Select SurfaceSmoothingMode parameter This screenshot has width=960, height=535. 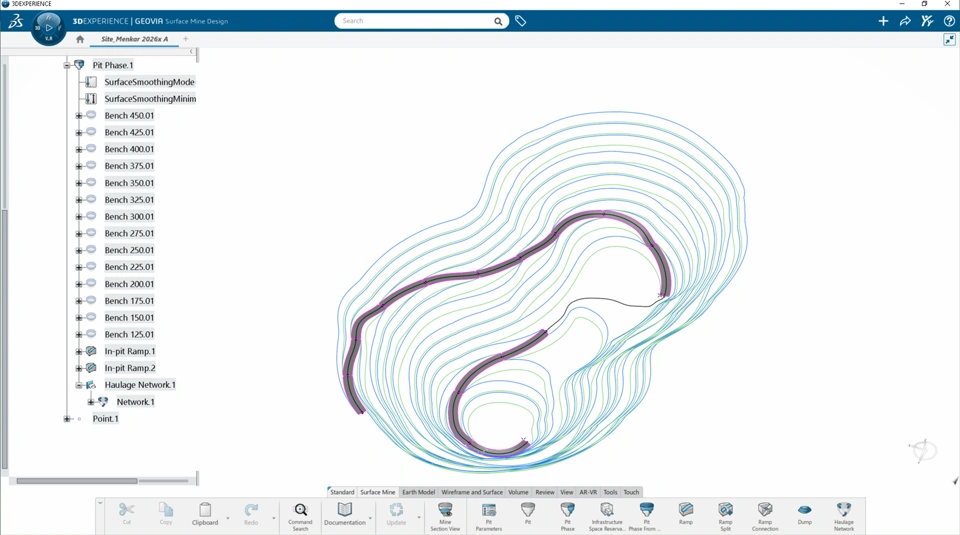pyautogui.click(x=149, y=82)
